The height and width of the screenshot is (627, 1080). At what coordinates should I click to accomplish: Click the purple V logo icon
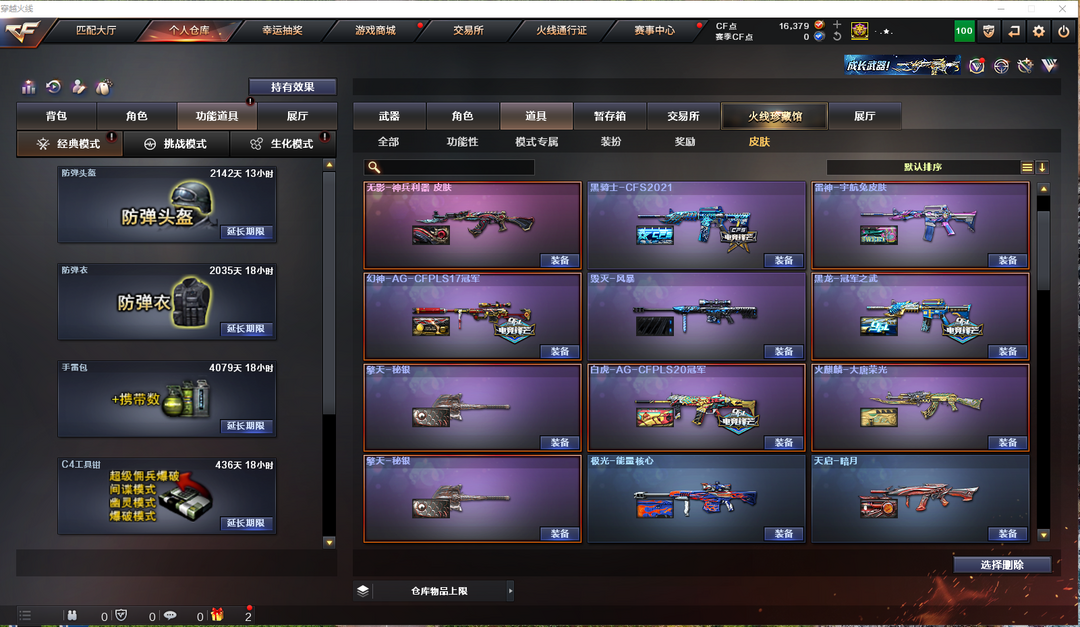[1049, 65]
